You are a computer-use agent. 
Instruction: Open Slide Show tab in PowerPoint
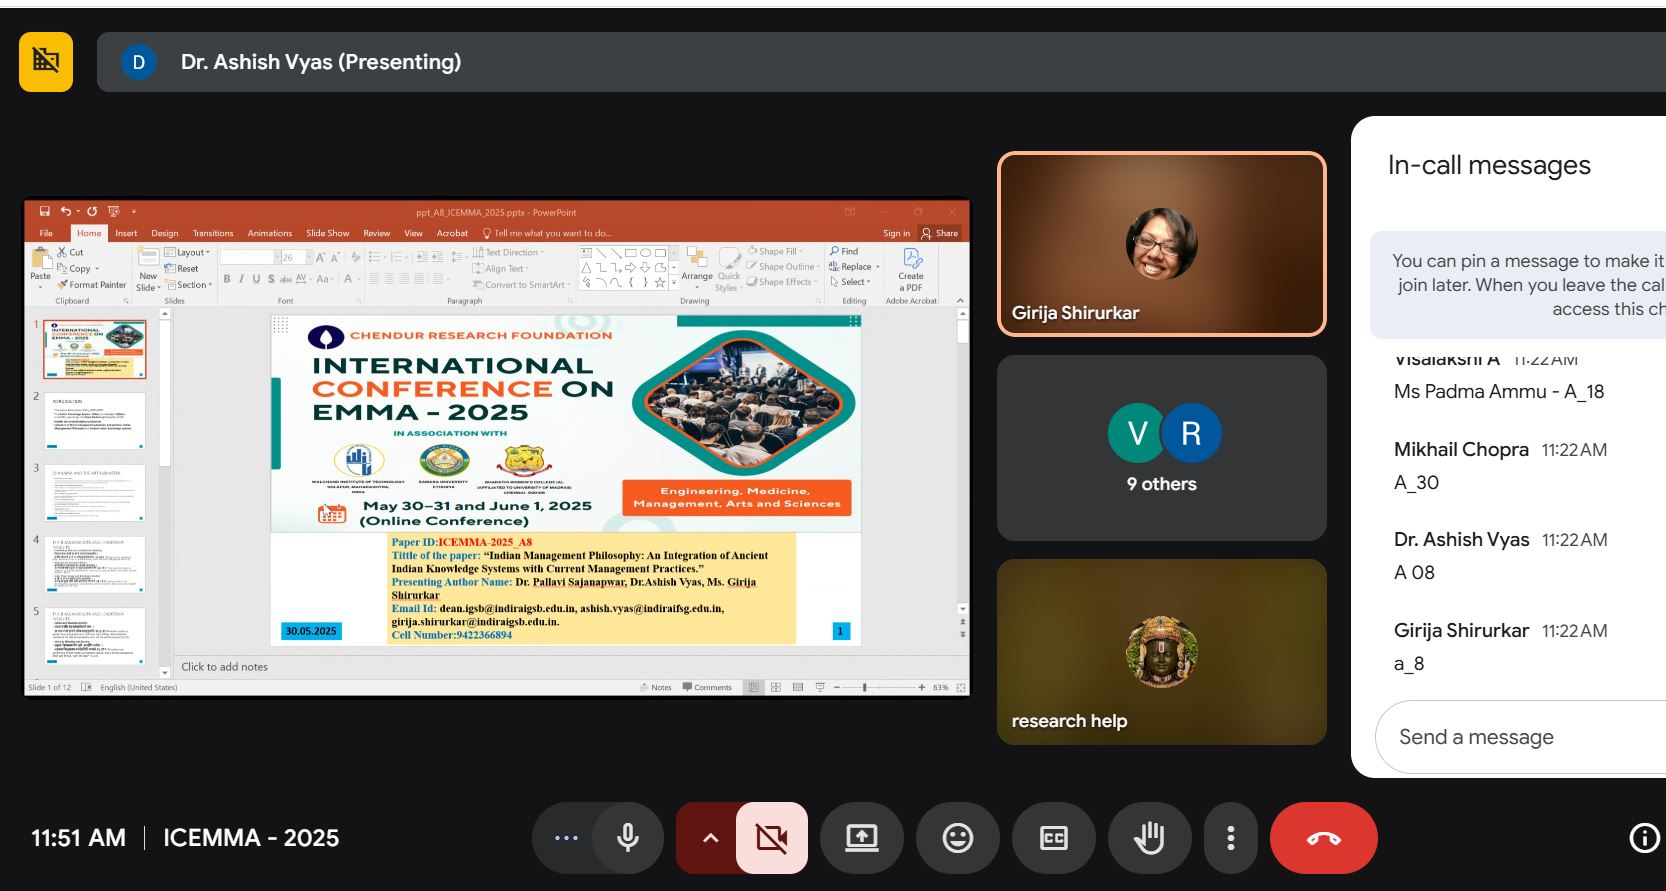(x=328, y=233)
